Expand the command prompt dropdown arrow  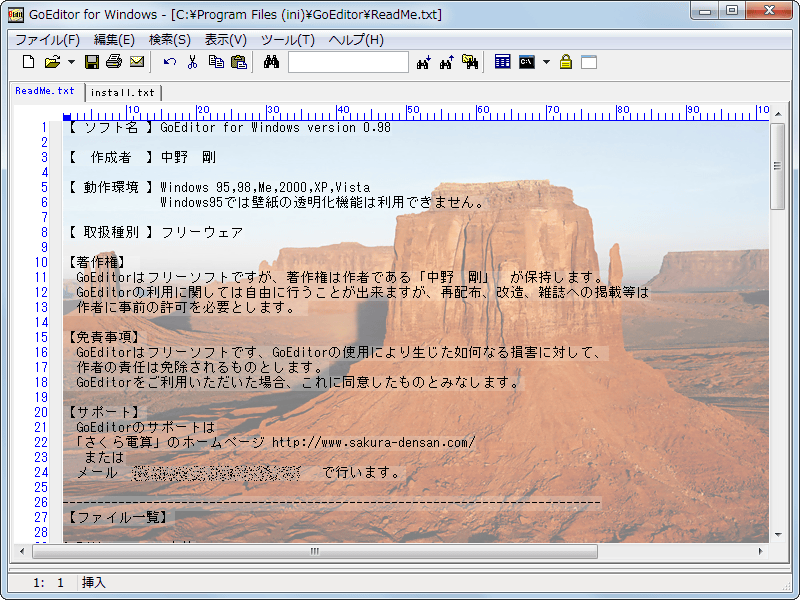(546, 62)
